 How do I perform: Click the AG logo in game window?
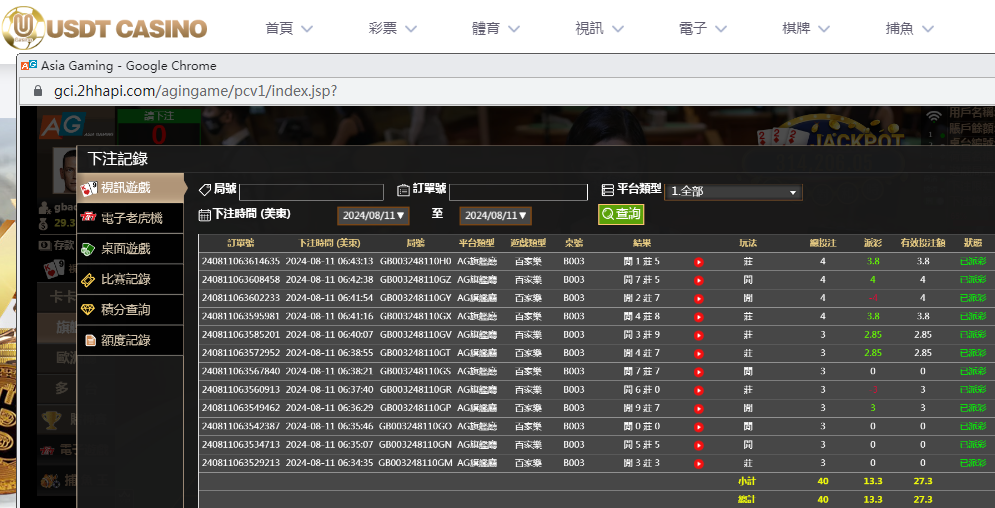(58, 124)
